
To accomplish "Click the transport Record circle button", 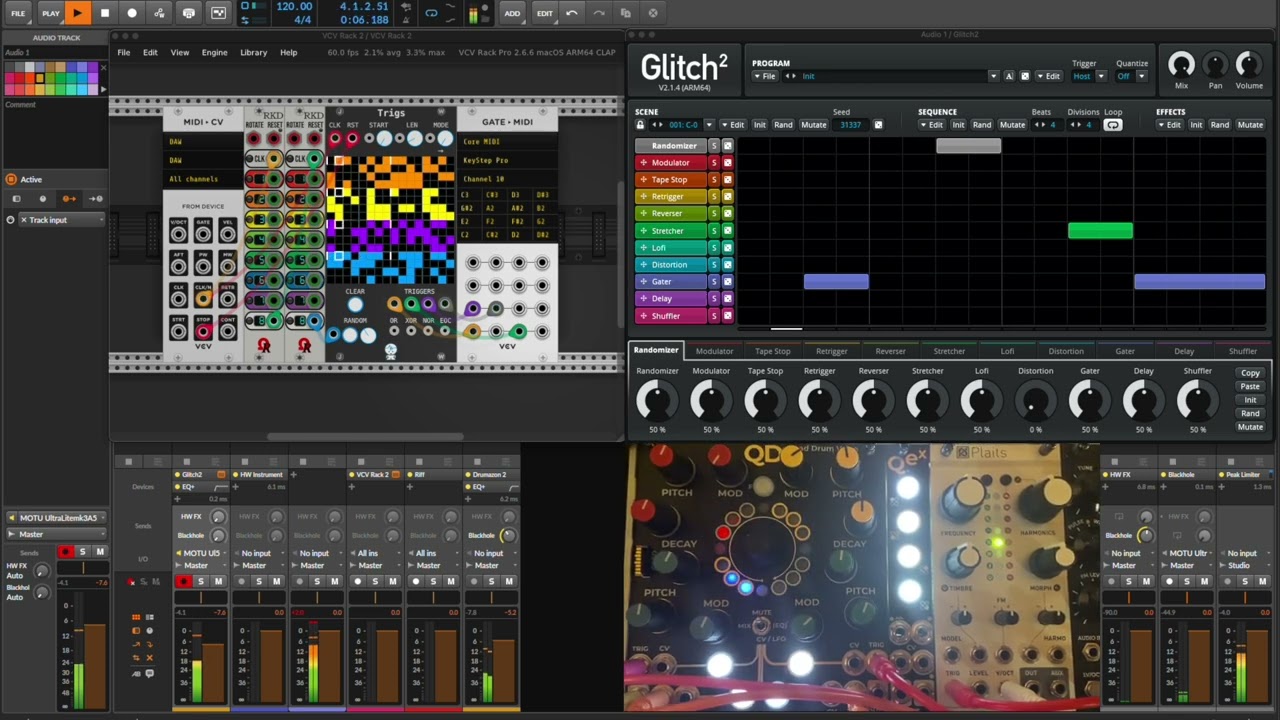I will pos(131,13).
